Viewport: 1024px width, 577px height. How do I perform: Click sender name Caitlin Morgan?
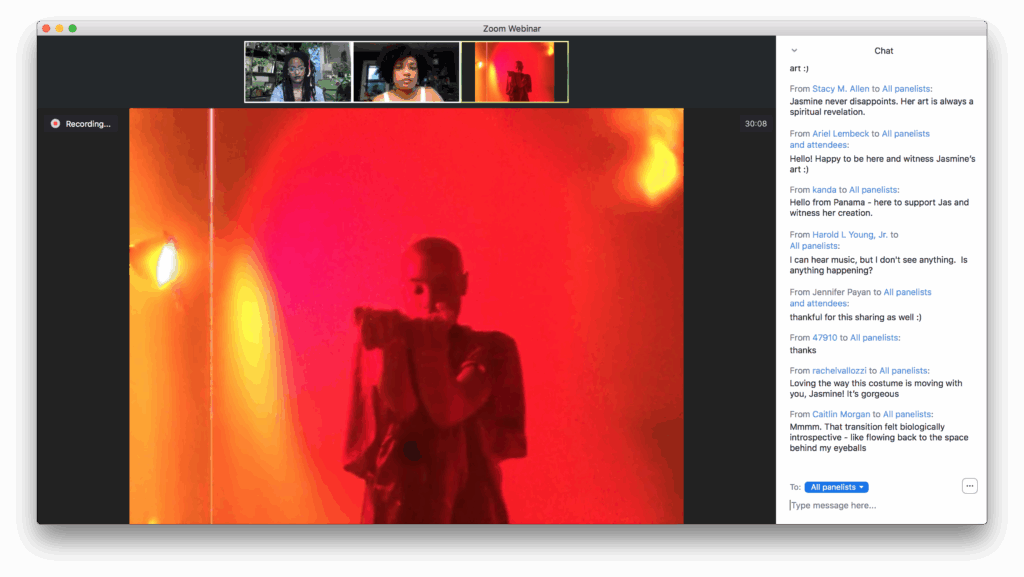coord(842,414)
